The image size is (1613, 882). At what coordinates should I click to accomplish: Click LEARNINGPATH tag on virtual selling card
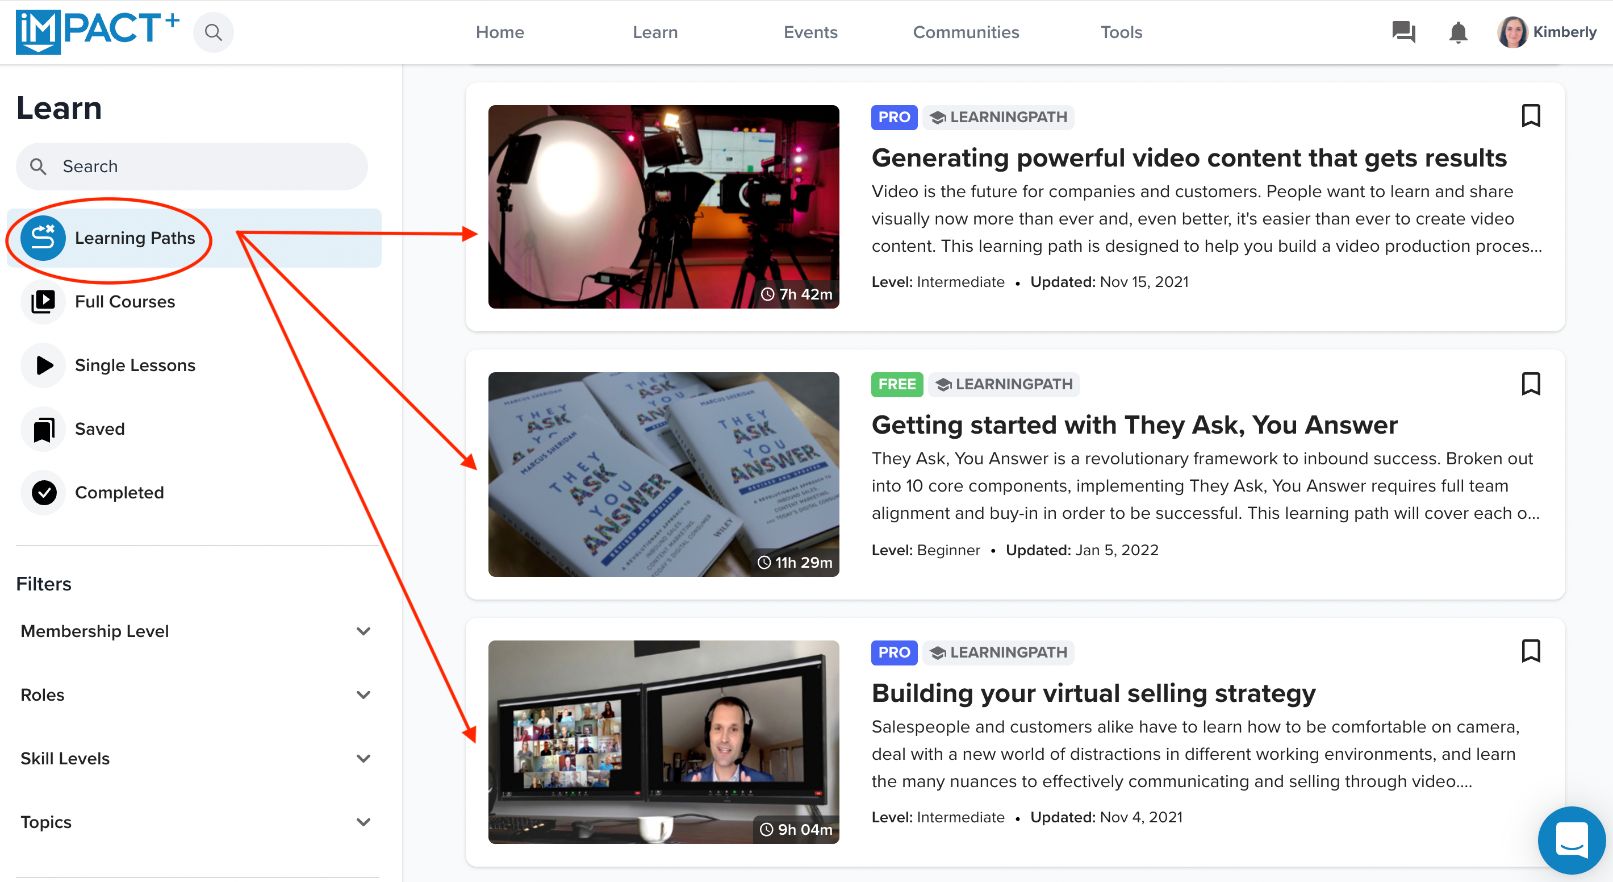coord(998,652)
